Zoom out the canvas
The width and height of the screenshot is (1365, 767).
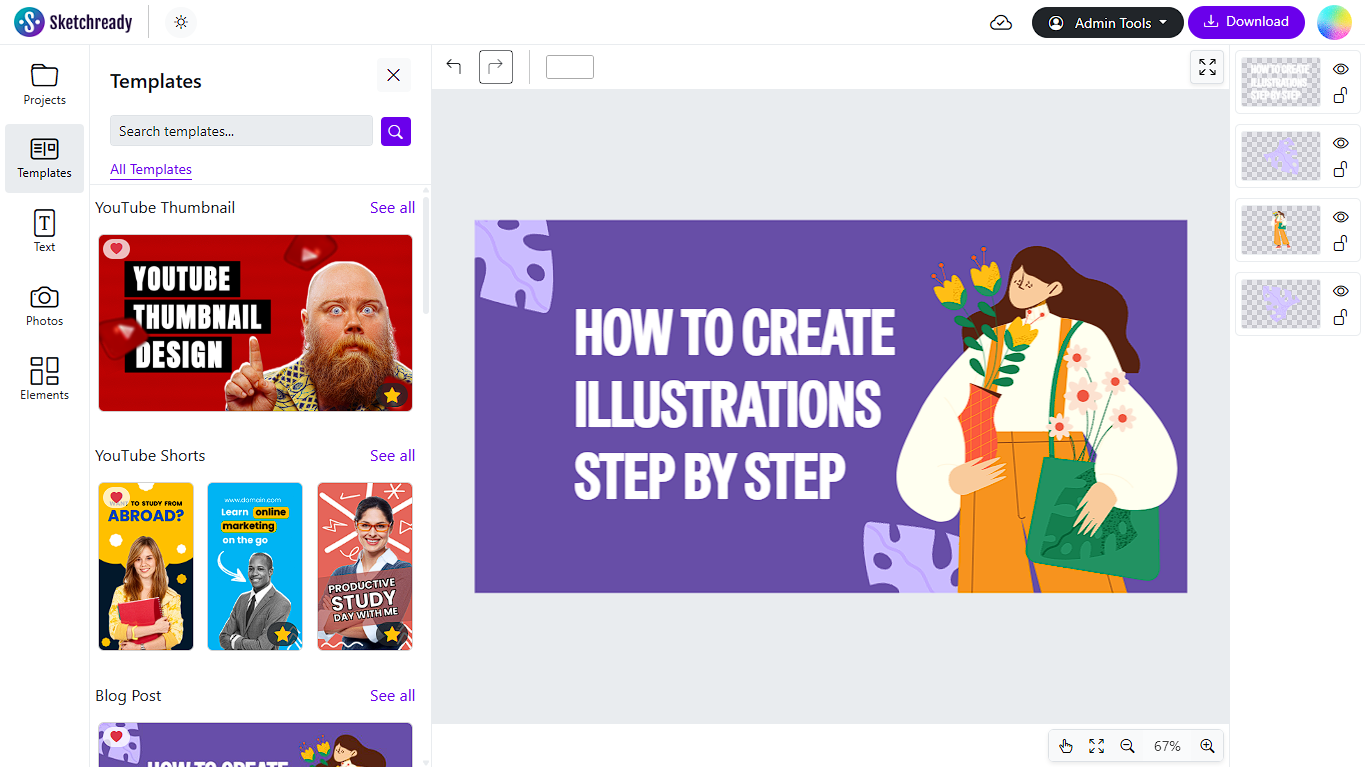1128,746
